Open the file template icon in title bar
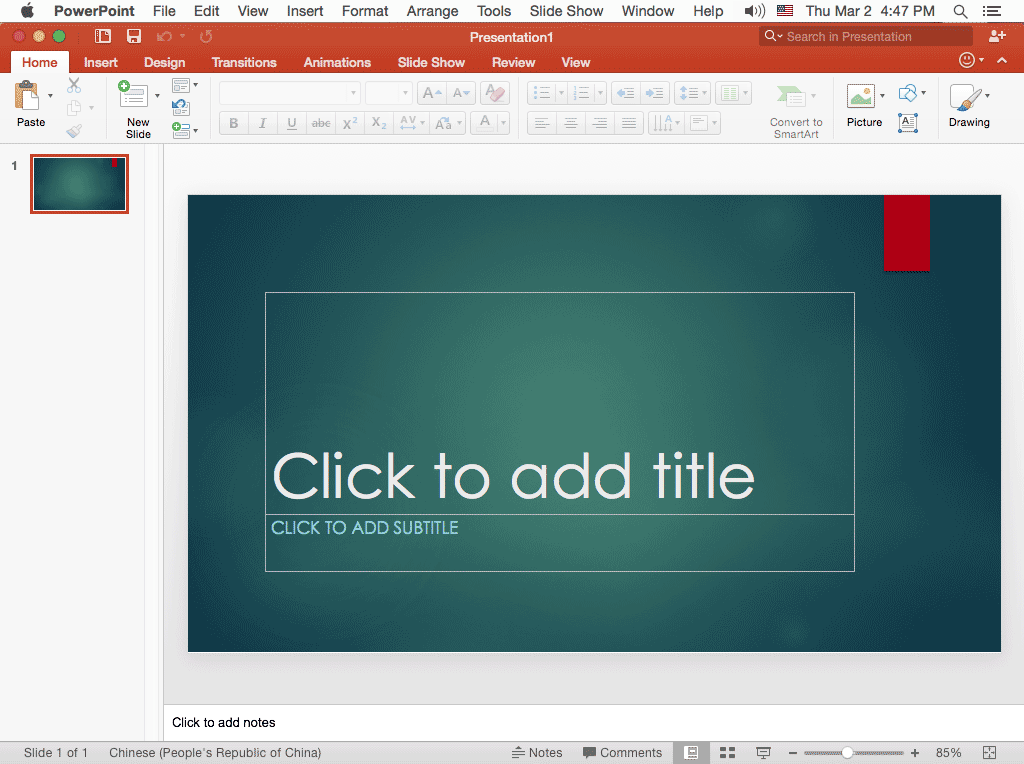Viewport: 1024px width, 764px height. (x=103, y=37)
